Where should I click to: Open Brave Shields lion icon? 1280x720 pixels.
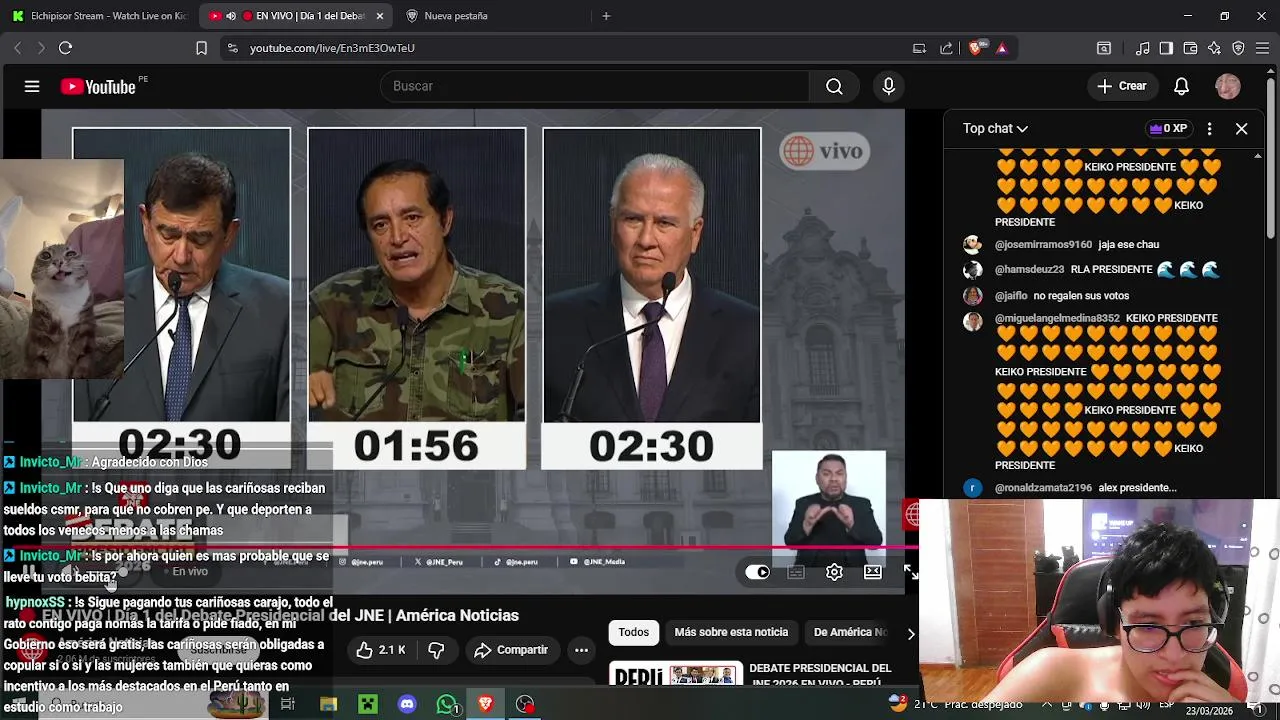[x=976, y=48]
